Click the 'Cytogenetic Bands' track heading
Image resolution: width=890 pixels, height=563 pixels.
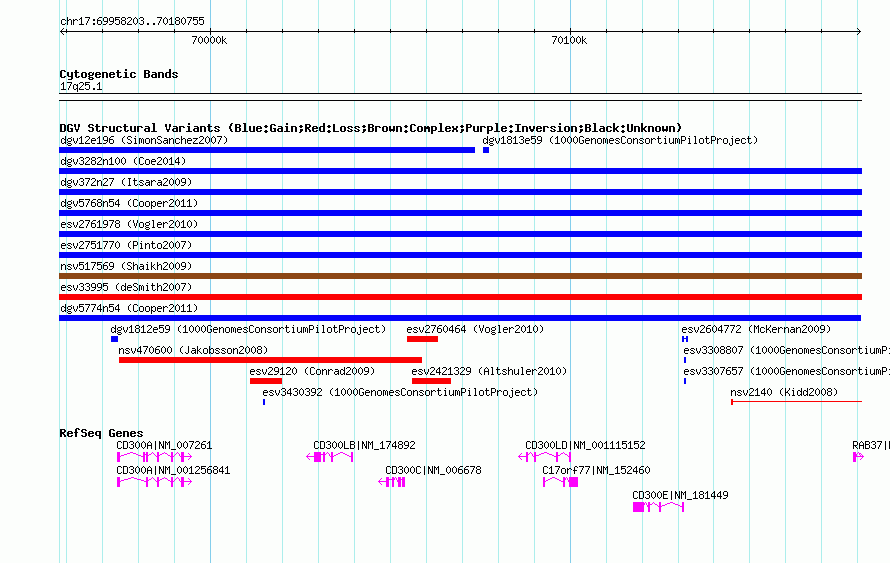click(119, 74)
